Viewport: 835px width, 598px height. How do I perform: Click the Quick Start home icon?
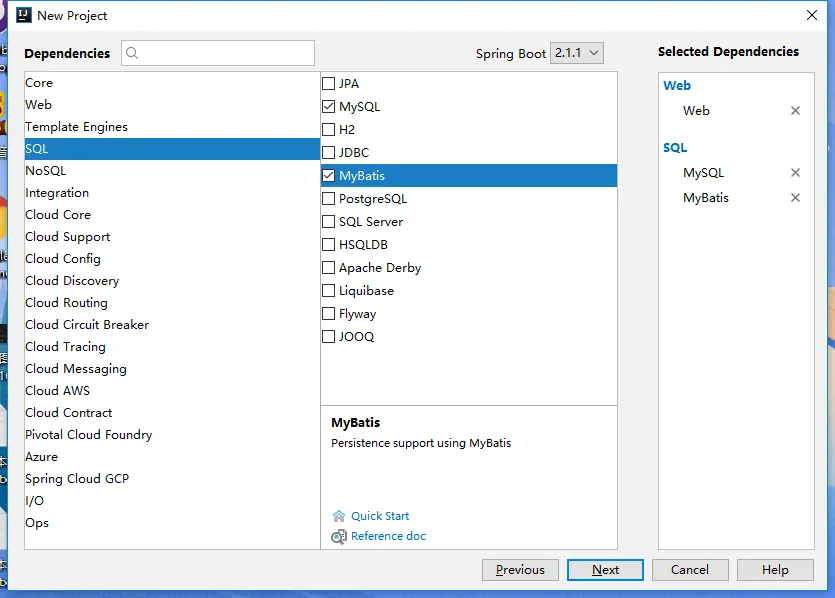pos(339,516)
